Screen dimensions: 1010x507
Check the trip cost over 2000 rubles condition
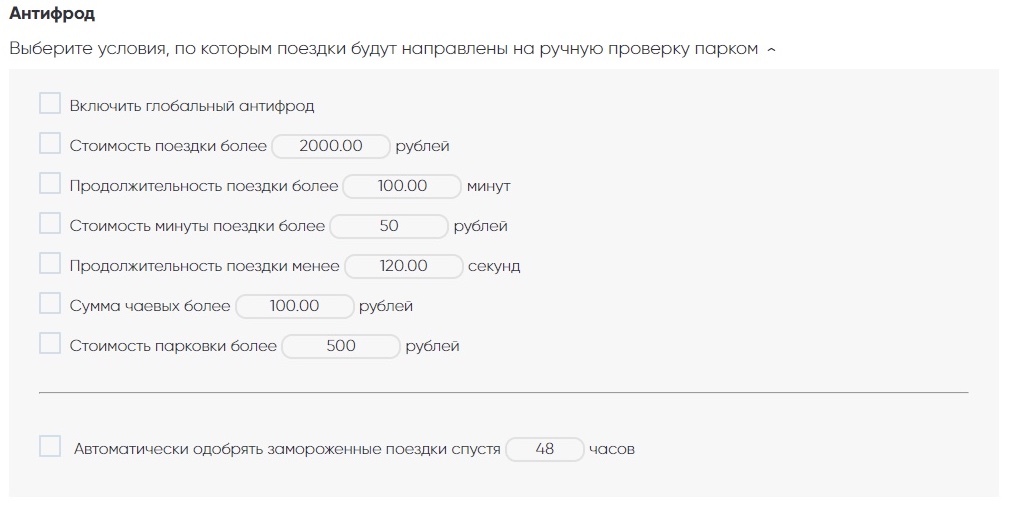tap(50, 144)
